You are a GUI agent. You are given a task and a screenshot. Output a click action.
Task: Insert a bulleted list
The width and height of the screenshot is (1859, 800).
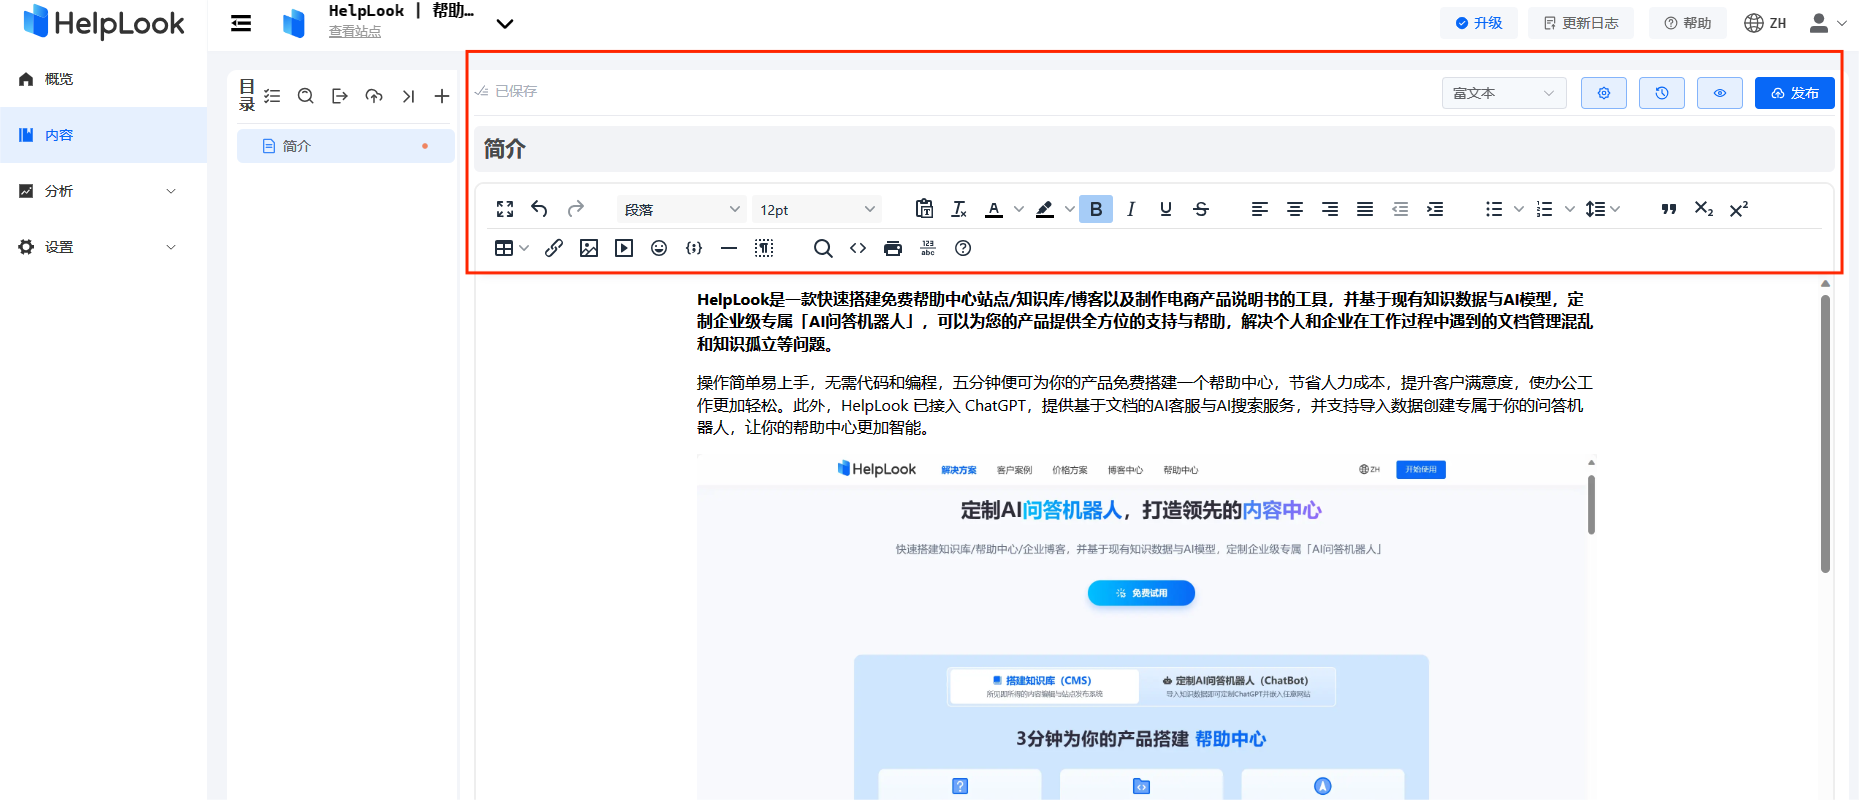click(x=1494, y=209)
